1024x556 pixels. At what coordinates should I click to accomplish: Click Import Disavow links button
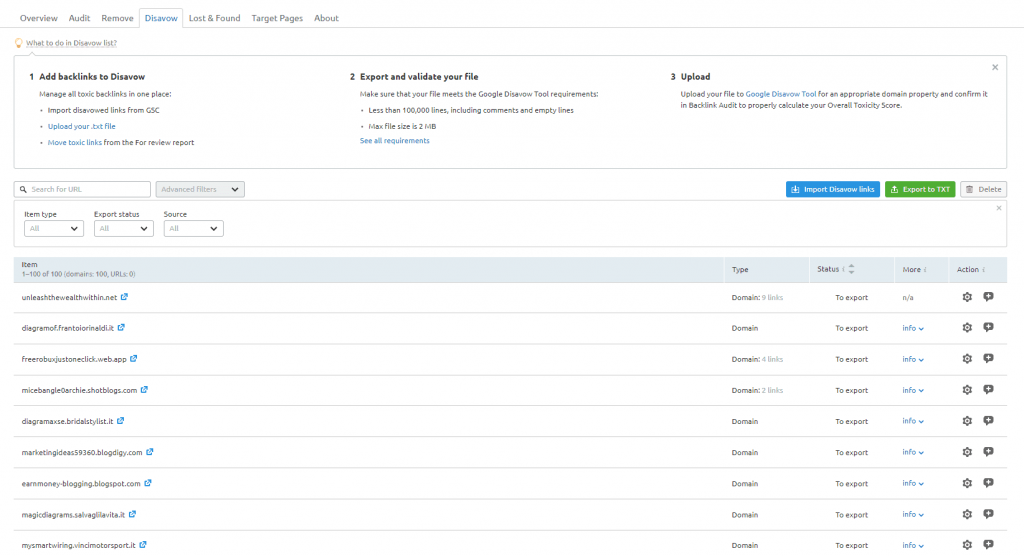[833, 189]
